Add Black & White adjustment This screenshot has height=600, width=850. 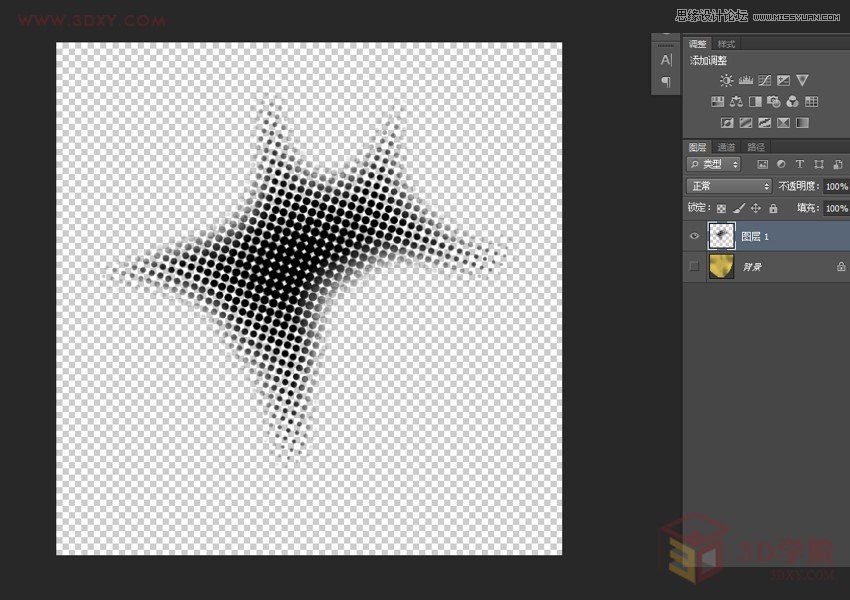(x=755, y=101)
